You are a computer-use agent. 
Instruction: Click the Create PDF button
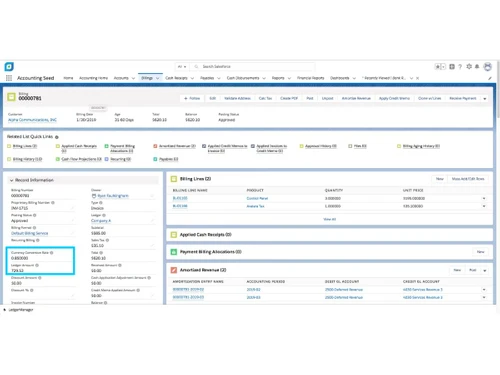click(x=289, y=98)
